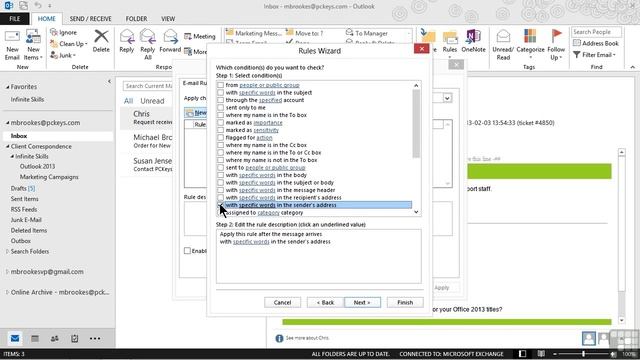Click the Unread/Read icon
The image size is (640, 360).
click(503, 36)
